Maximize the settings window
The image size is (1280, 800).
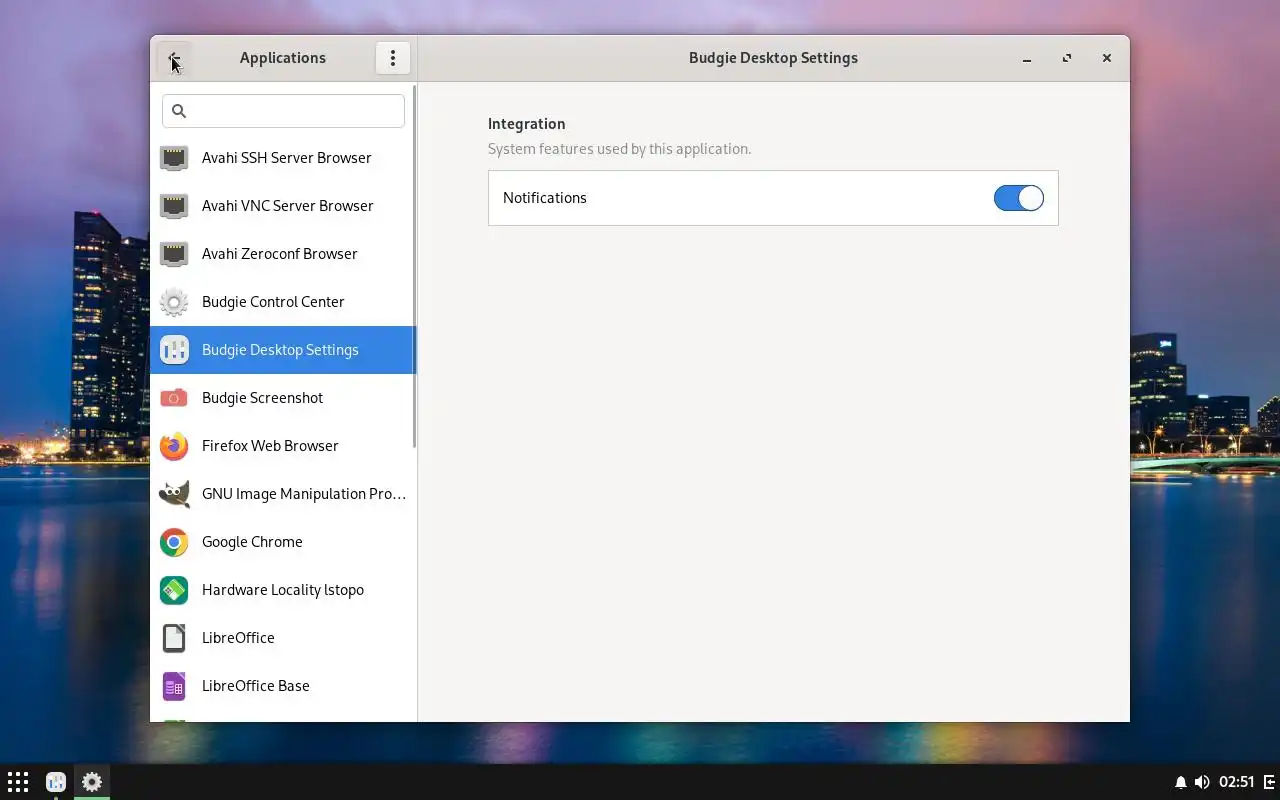click(x=1067, y=58)
